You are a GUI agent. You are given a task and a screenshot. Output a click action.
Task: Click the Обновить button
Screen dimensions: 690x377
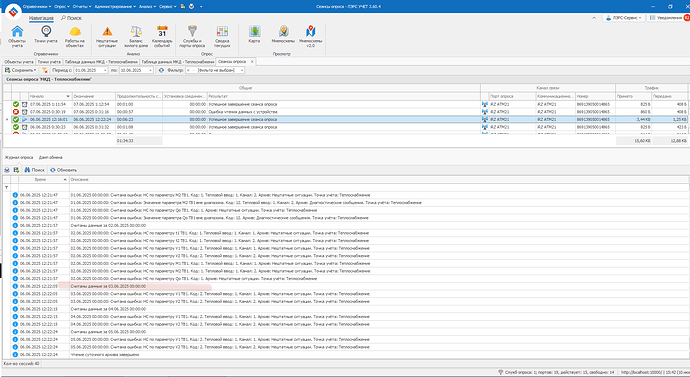63,170
